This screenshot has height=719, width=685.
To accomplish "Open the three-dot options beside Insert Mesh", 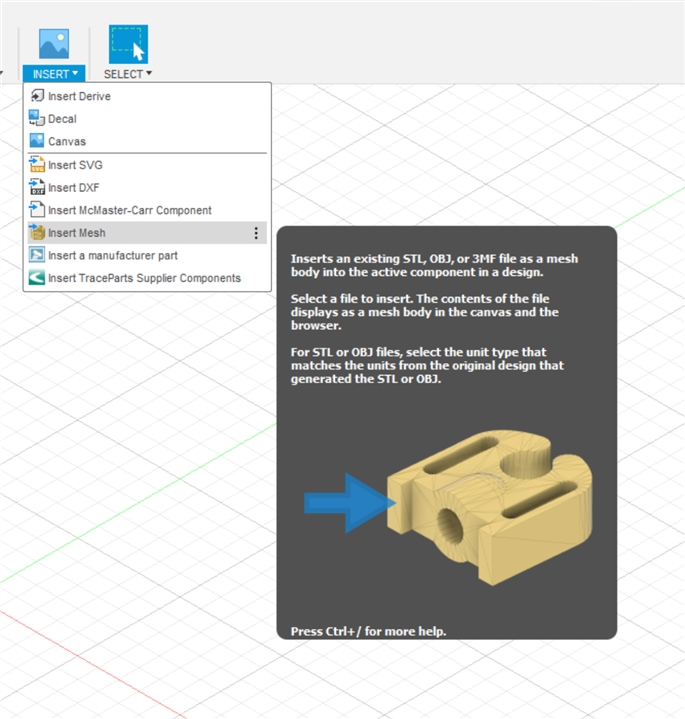I will 256,233.
